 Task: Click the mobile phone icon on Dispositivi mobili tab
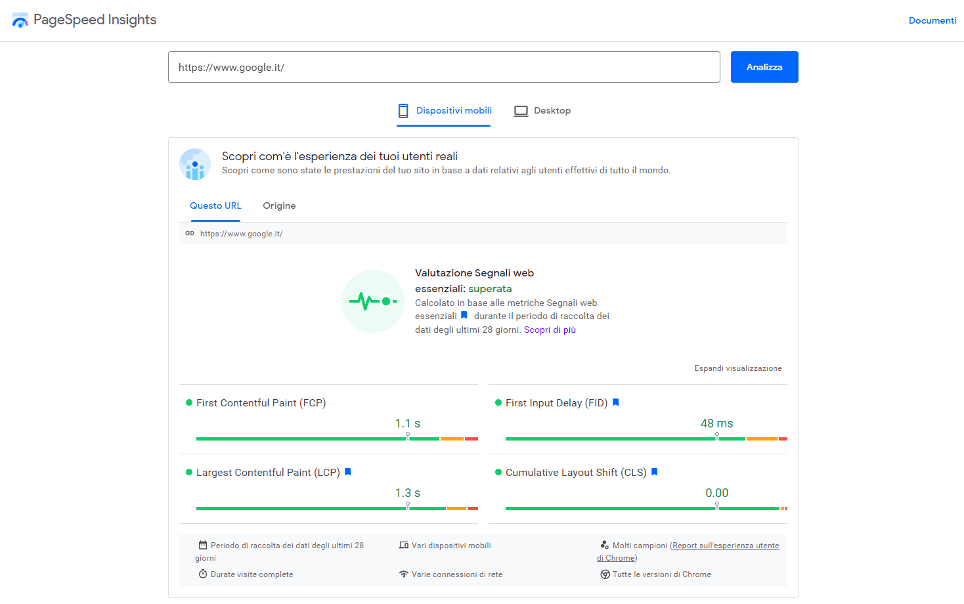403,111
